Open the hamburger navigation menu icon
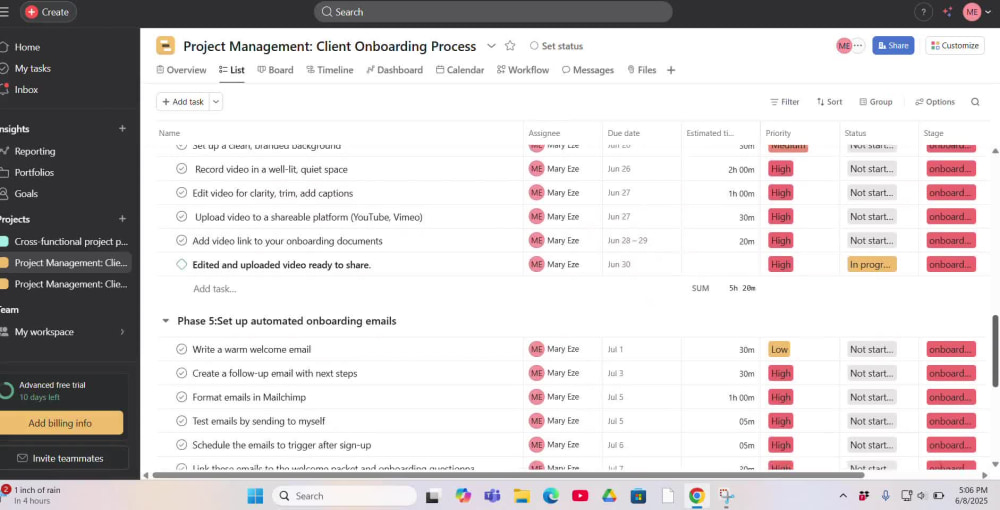The image size is (1000, 510). click(4, 11)
